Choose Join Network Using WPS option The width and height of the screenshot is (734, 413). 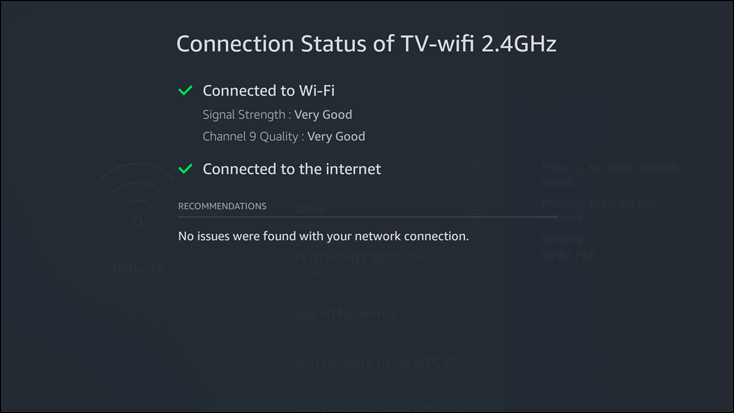[382, 361]
